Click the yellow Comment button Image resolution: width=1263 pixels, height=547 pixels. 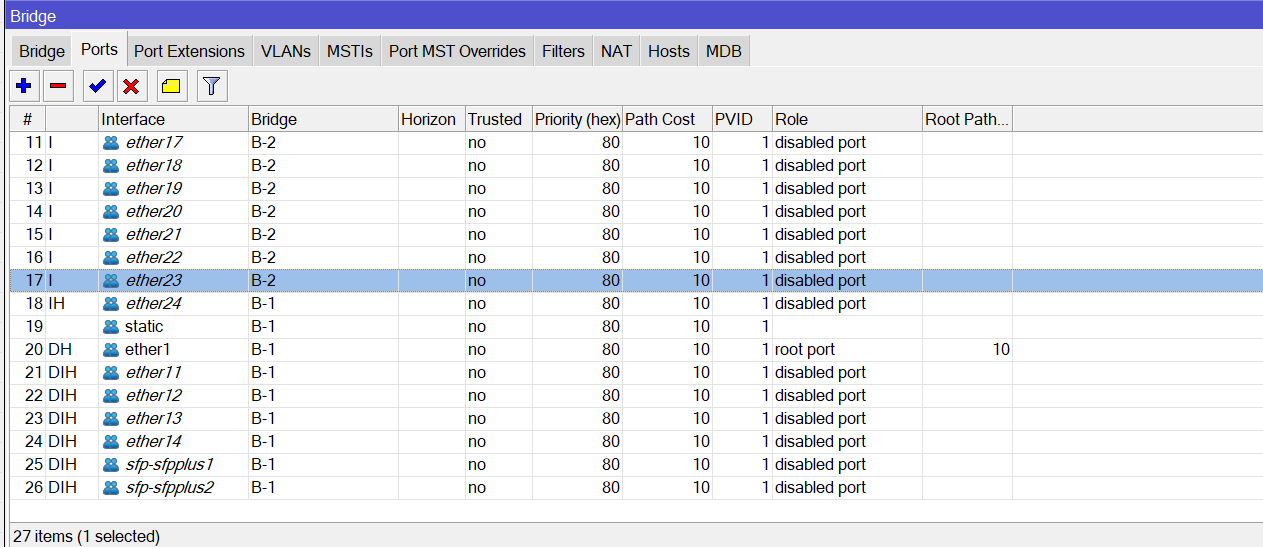click(171, 86)
